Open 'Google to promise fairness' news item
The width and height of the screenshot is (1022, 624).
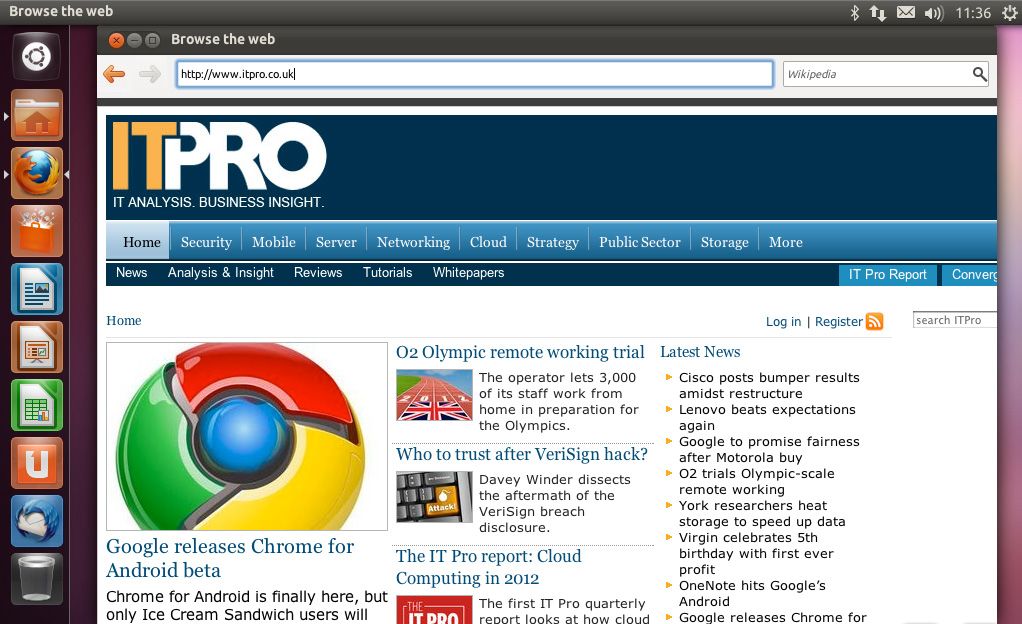769,449
